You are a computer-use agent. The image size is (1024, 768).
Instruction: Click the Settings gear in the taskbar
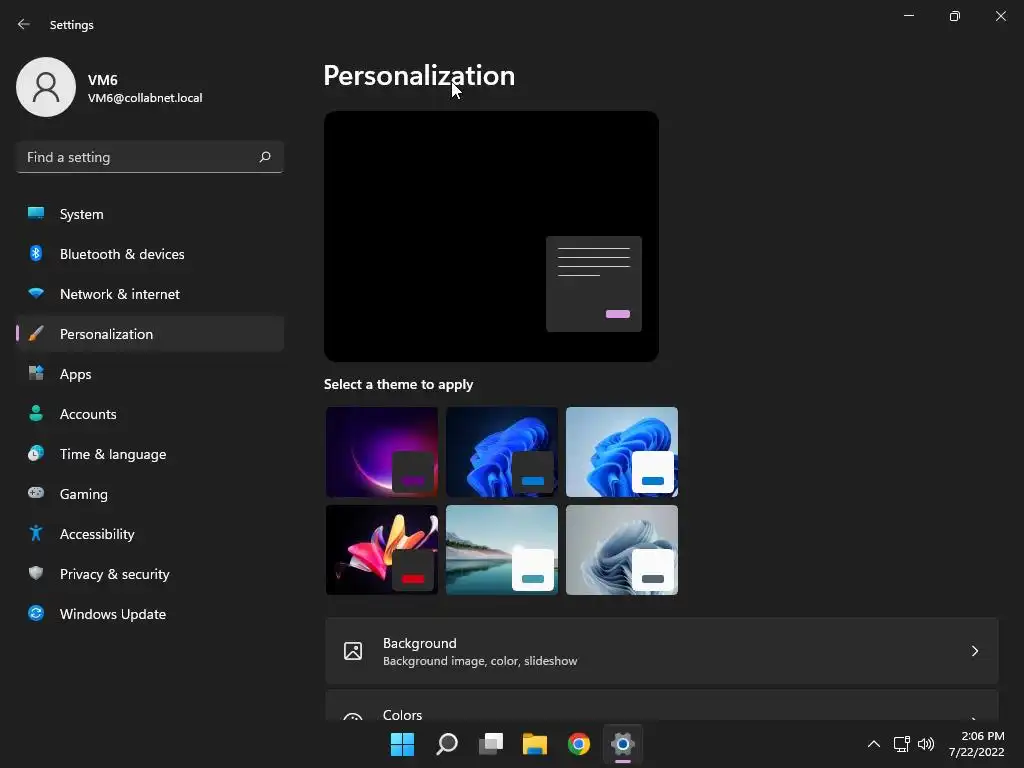tap(623, 744)
